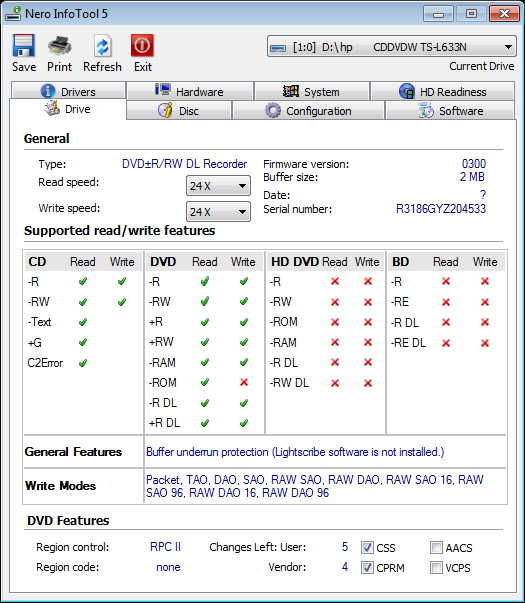Click the red X for DVD -ROM write
This screenshot has height=603, width=525.
[x=244, y=382]
